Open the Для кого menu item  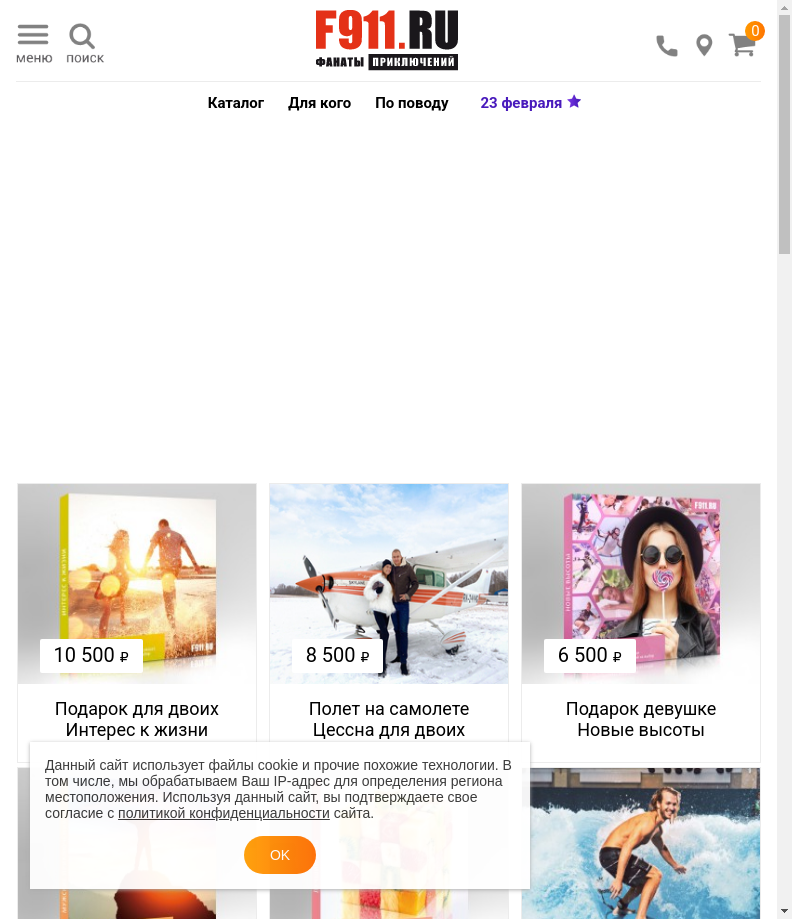319,103
